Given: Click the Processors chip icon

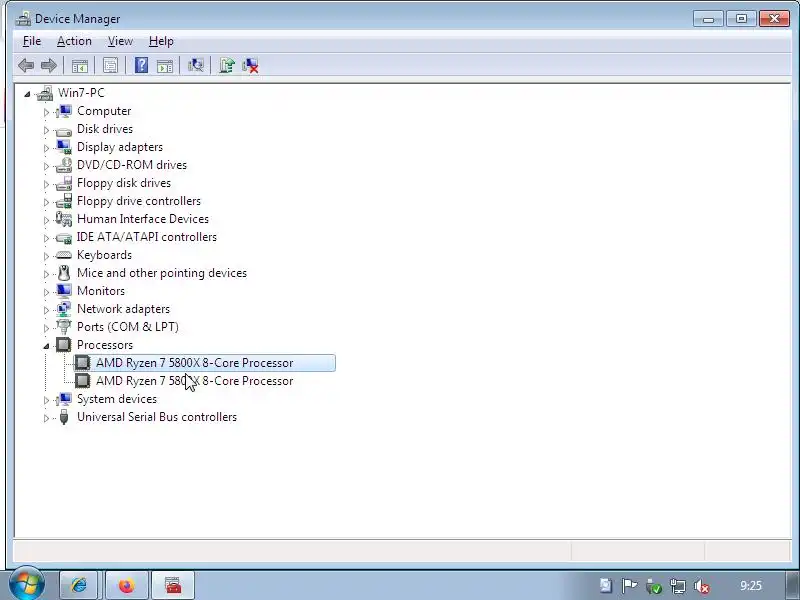Looking at the screenshot, I should (63, 345).
